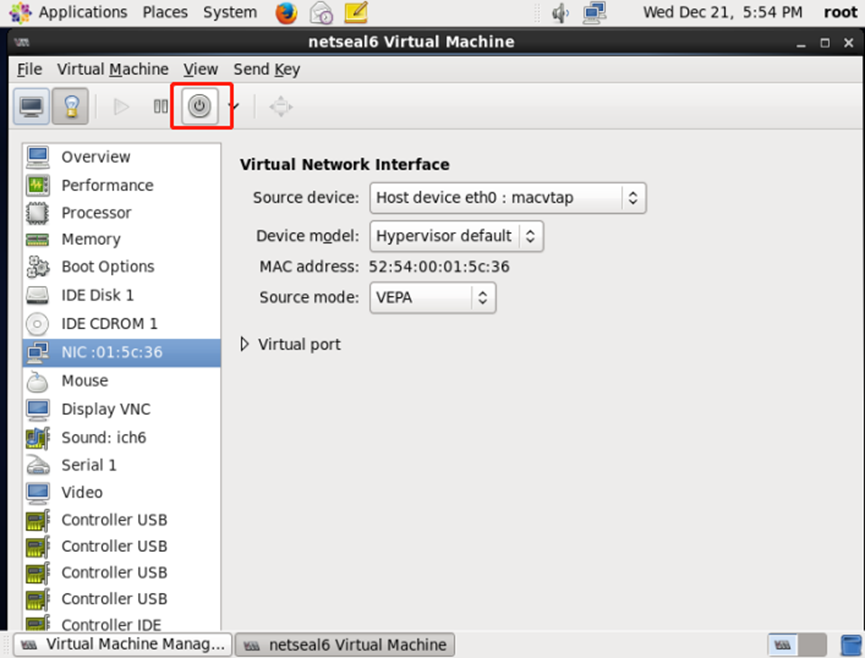Click the date and time clock

723,12
